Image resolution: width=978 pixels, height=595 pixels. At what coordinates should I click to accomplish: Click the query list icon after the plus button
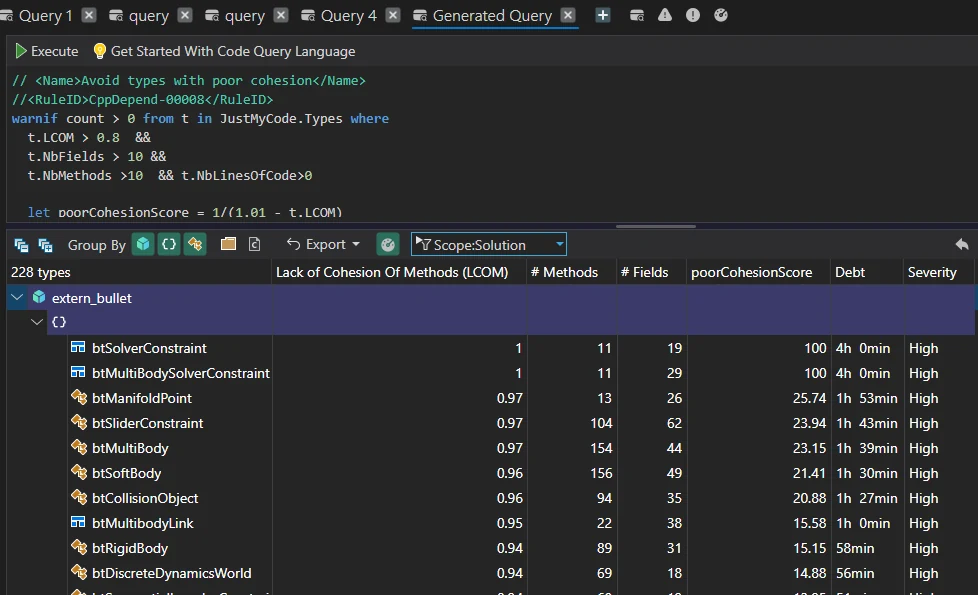(x=637, y=16)
